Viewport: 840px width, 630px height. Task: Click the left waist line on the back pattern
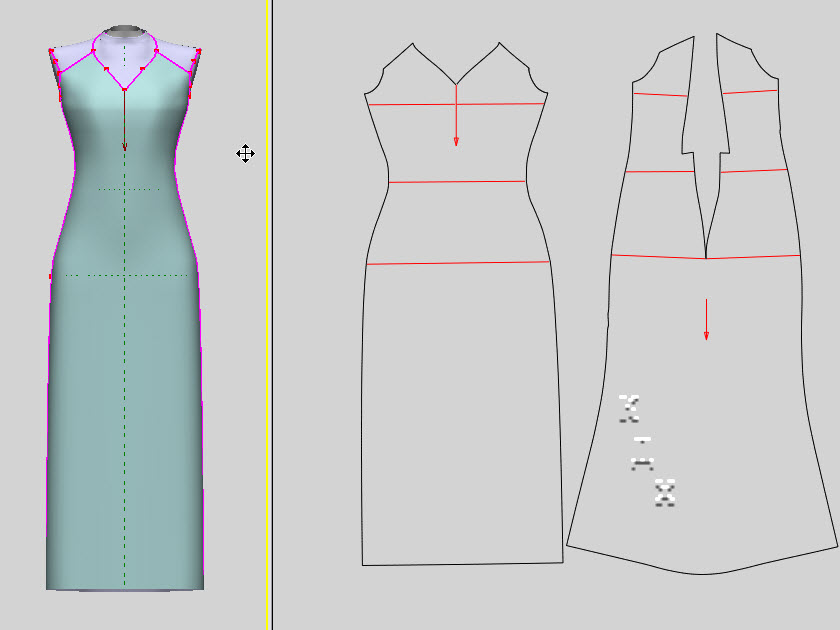659,171
